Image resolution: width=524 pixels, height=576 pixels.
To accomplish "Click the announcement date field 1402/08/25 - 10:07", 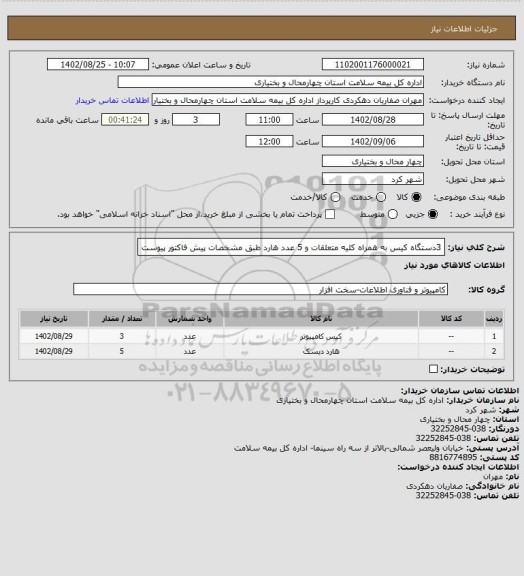I will (98, 64).
